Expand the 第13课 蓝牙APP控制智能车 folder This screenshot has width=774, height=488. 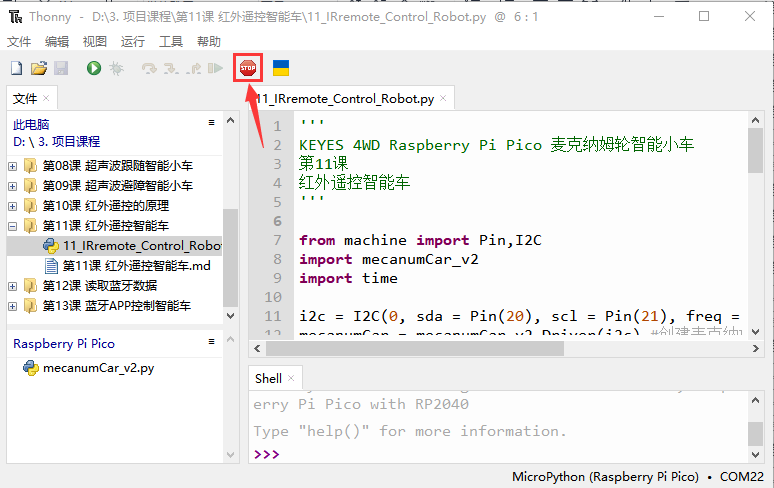pos(13,306)
